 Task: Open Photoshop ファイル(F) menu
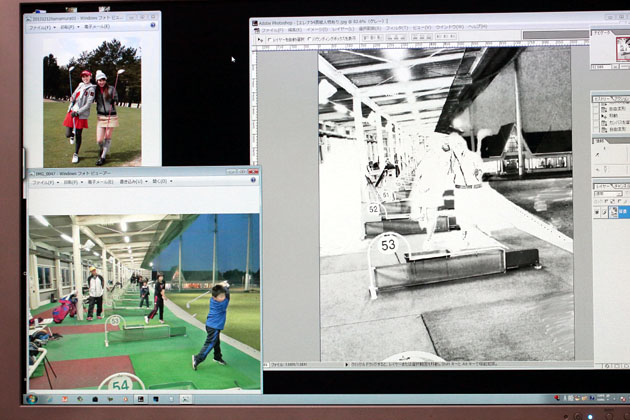coord(272,30)
